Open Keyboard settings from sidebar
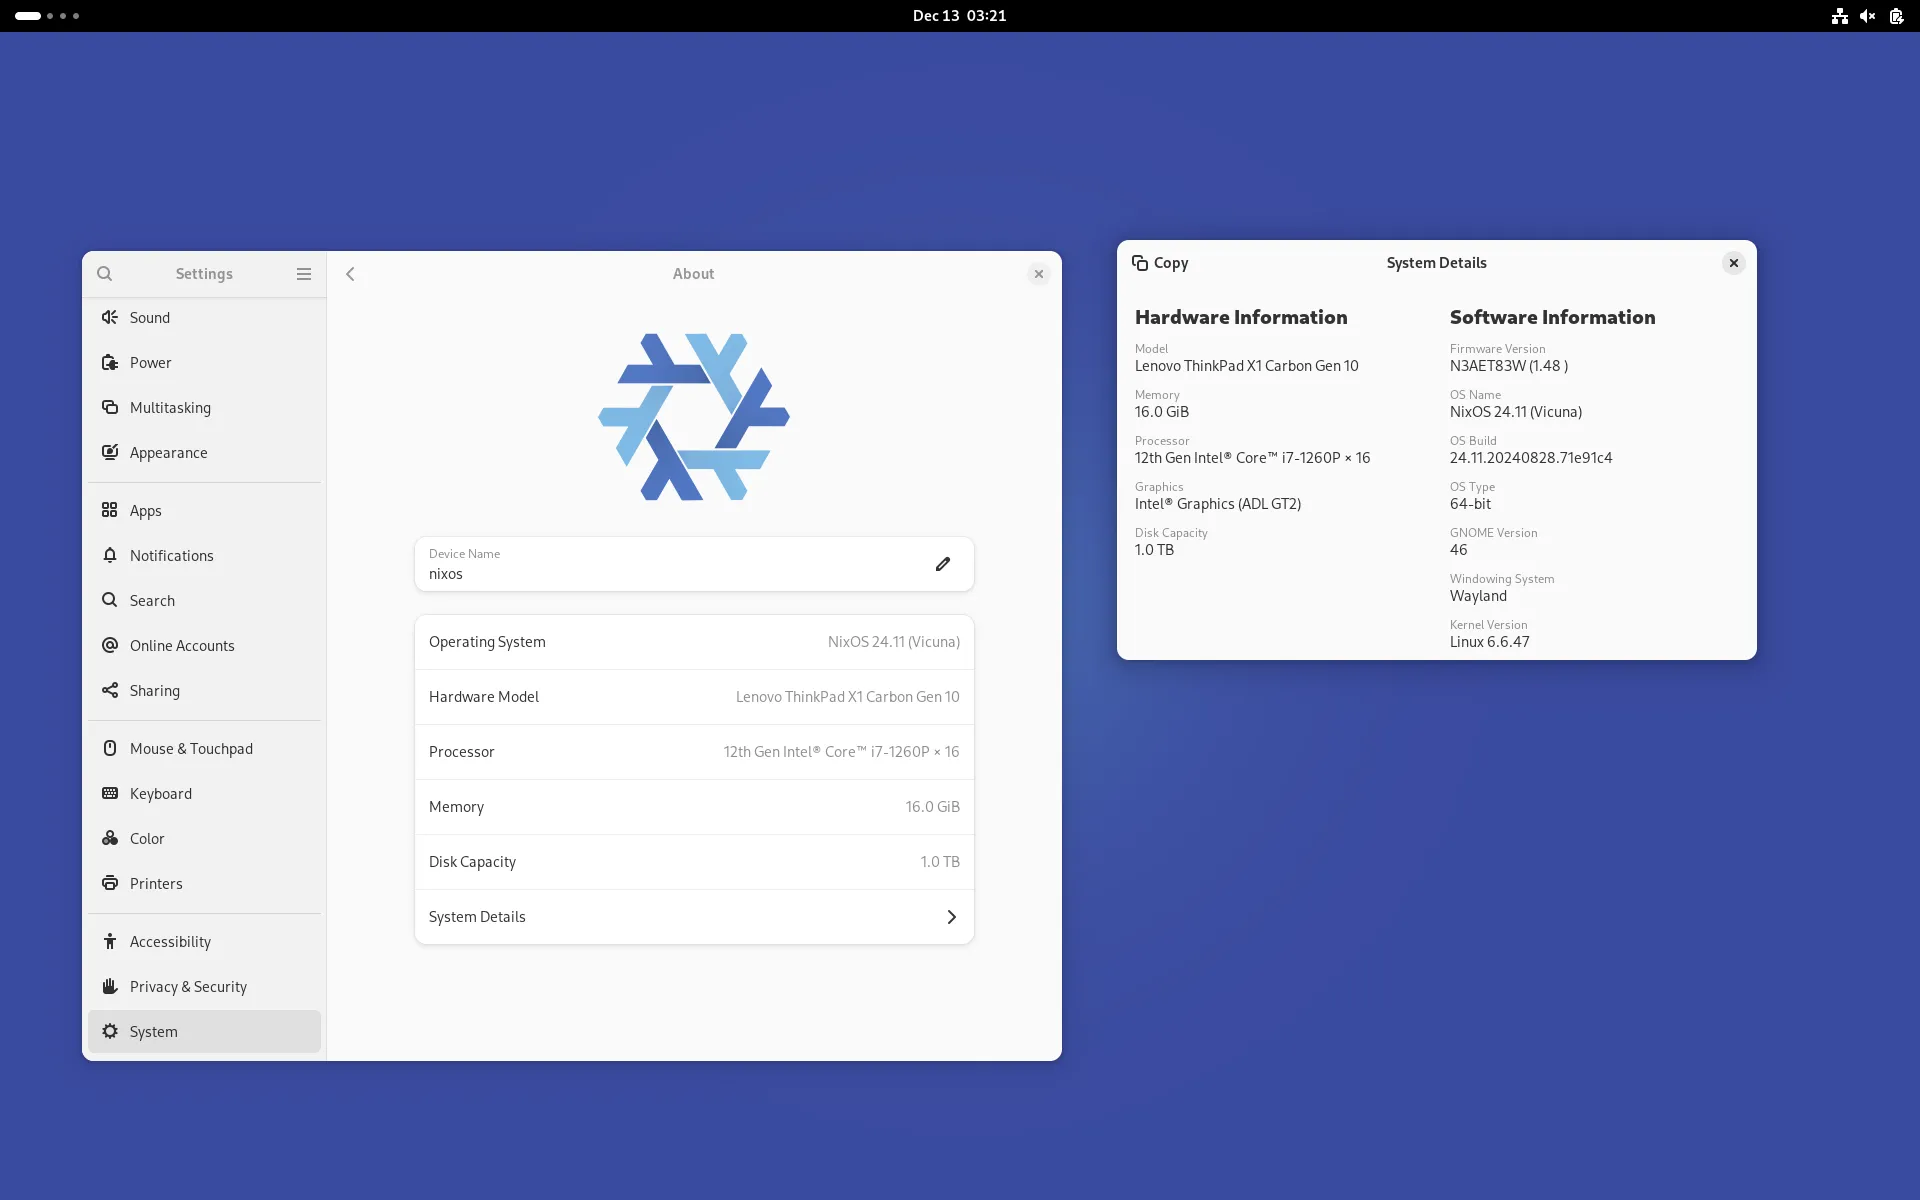This screenshot has width=1920, height=1200. (204, 793)
